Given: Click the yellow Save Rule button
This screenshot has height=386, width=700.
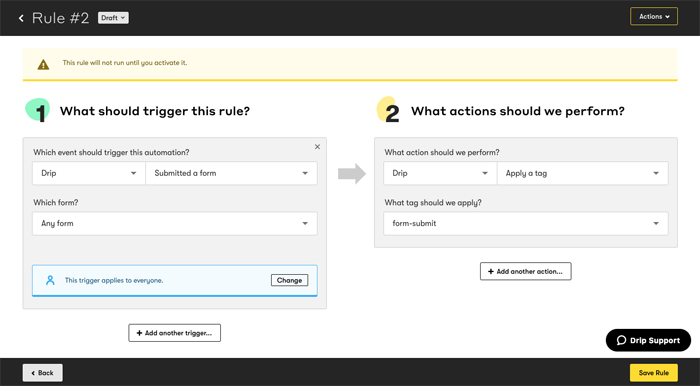Looking at the screenshot, I should coord(654,373).
